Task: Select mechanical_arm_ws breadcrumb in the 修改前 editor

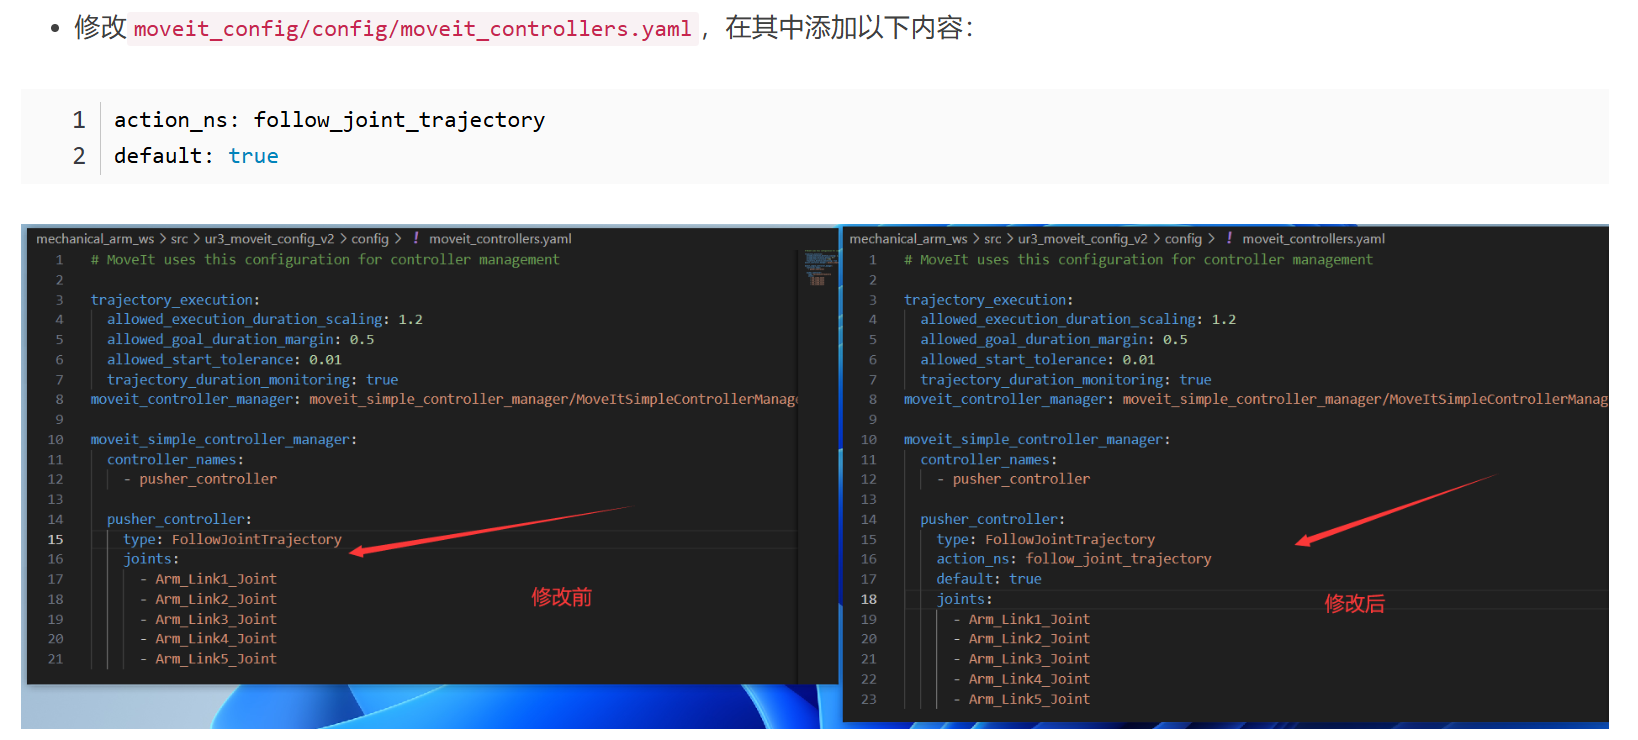Action: (x=95, y=239)
